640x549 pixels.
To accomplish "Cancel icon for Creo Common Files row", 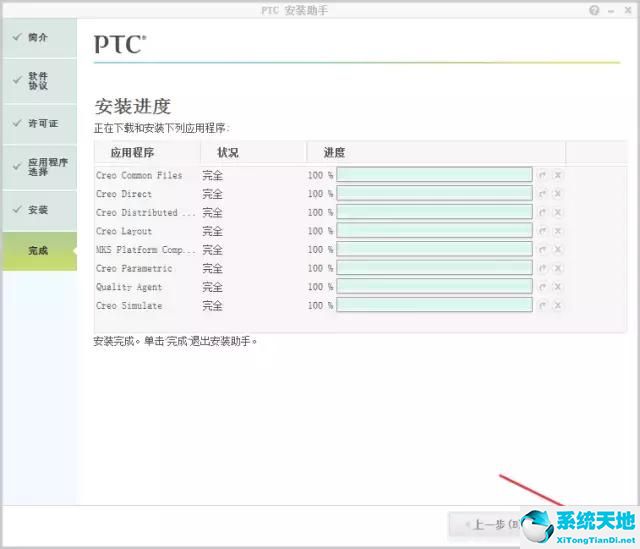I will point(558,175).
